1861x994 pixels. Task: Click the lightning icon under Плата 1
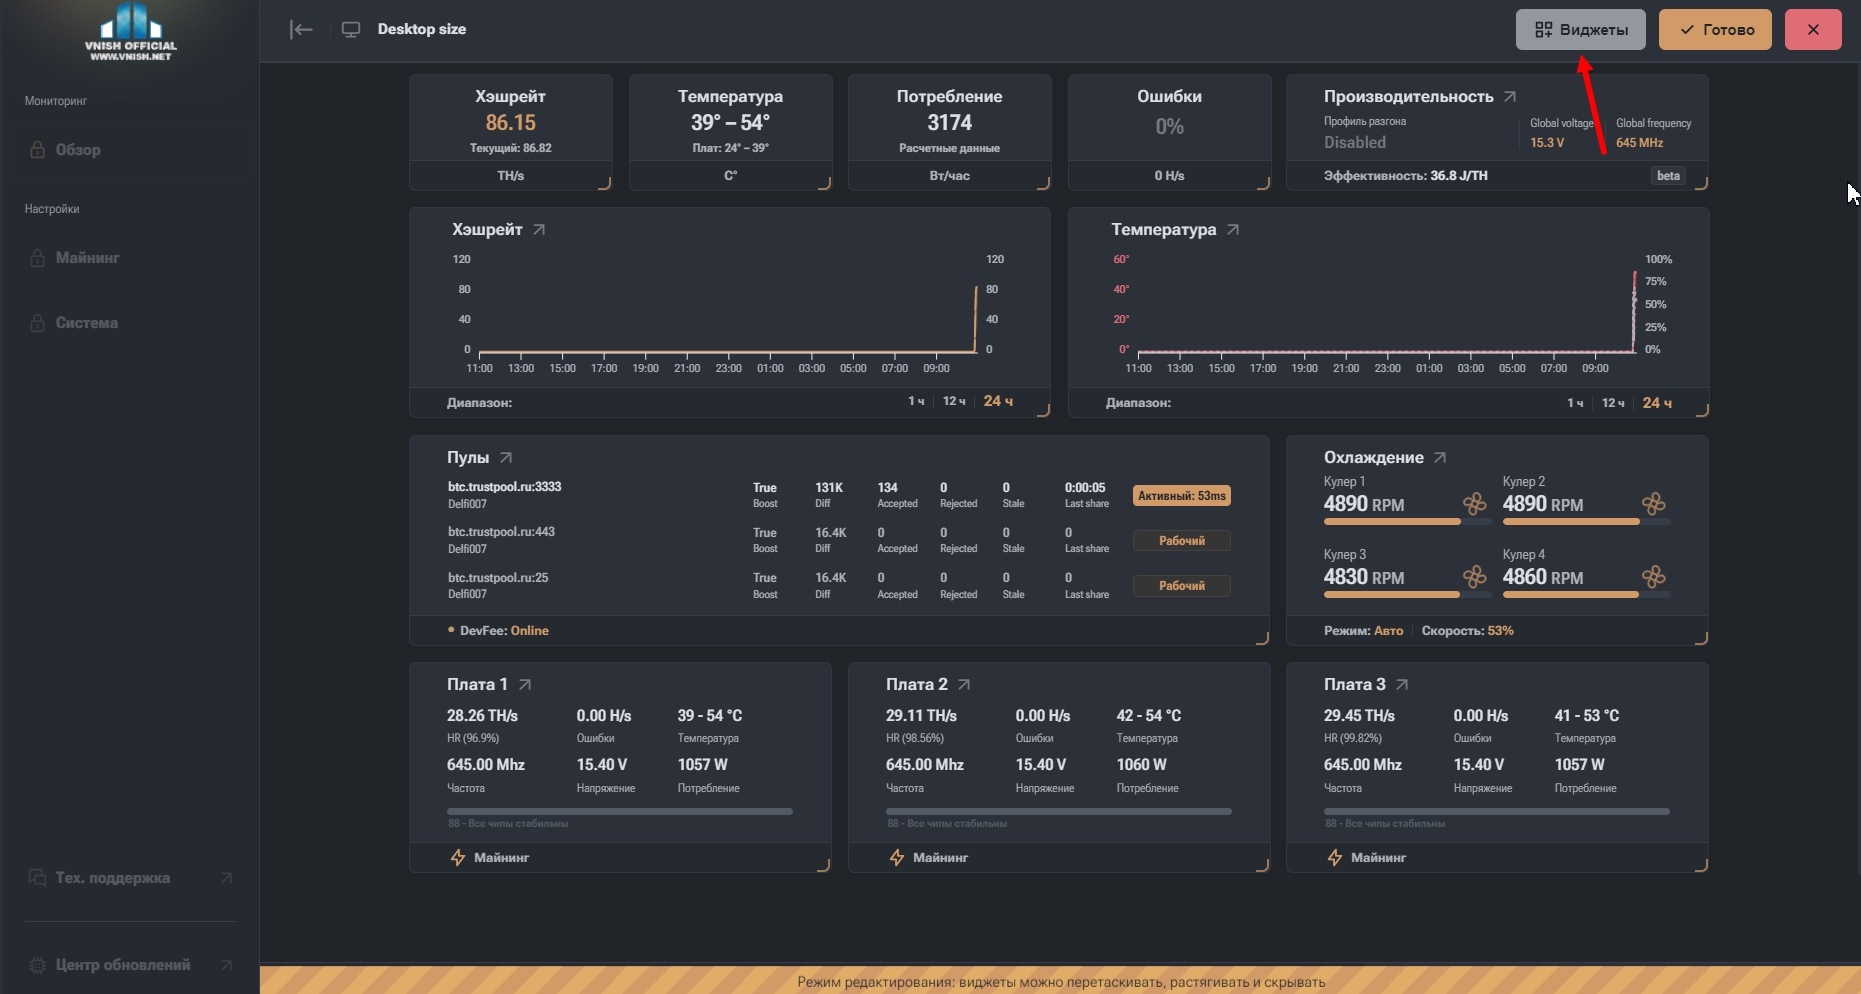[x=458, y=857]
